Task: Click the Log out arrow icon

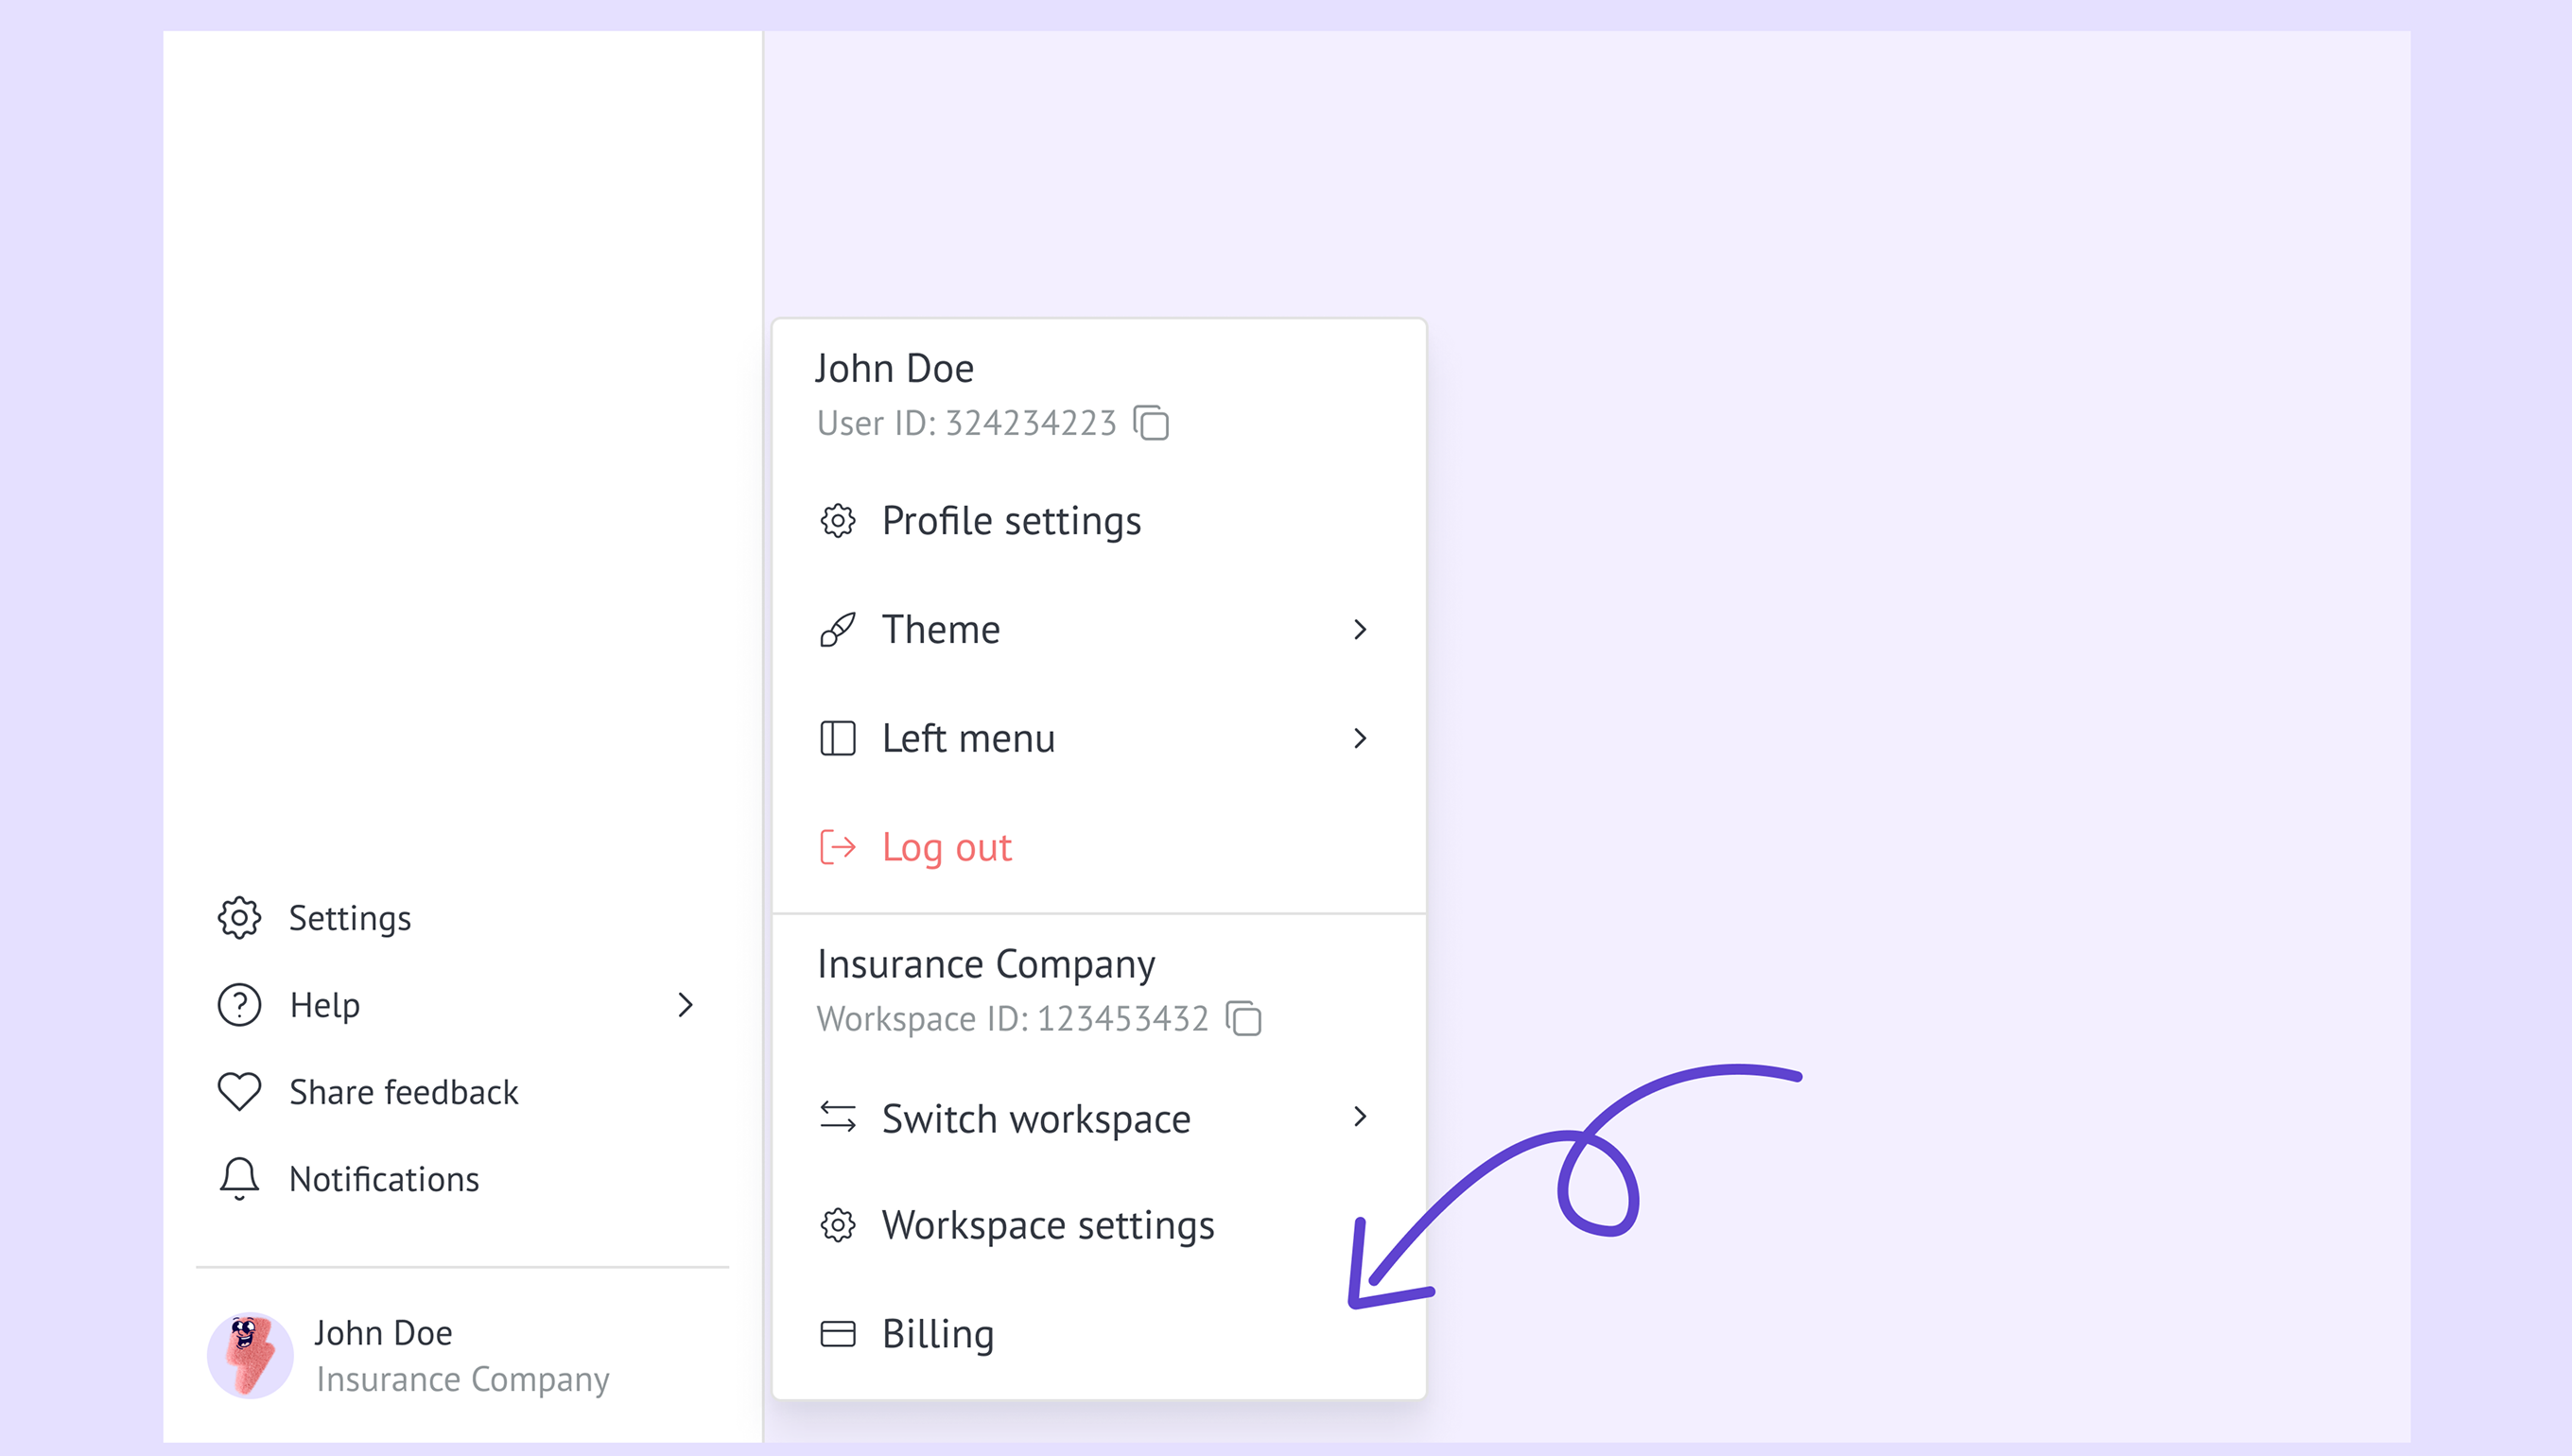Action: [837, 847]
